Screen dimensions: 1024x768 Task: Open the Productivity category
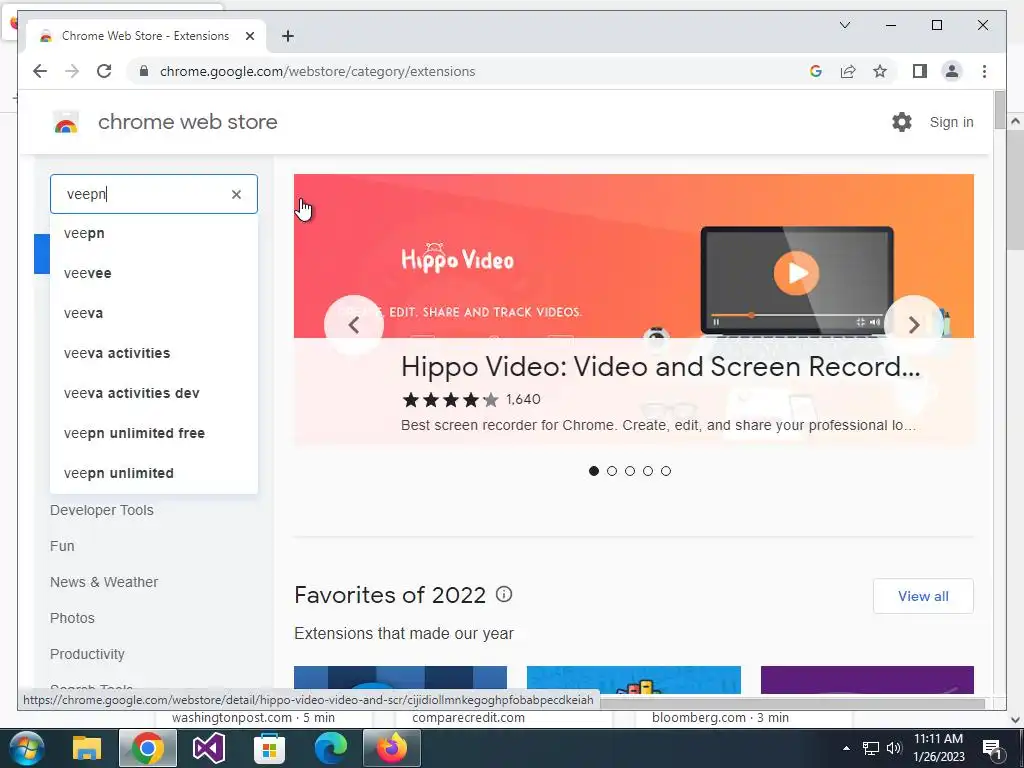click(87, 654)
